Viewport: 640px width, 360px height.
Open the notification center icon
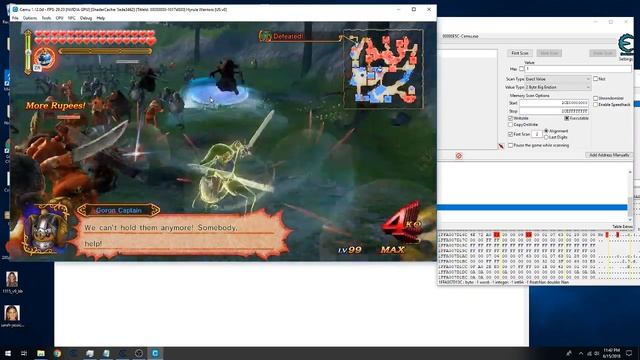click(629, 353)
